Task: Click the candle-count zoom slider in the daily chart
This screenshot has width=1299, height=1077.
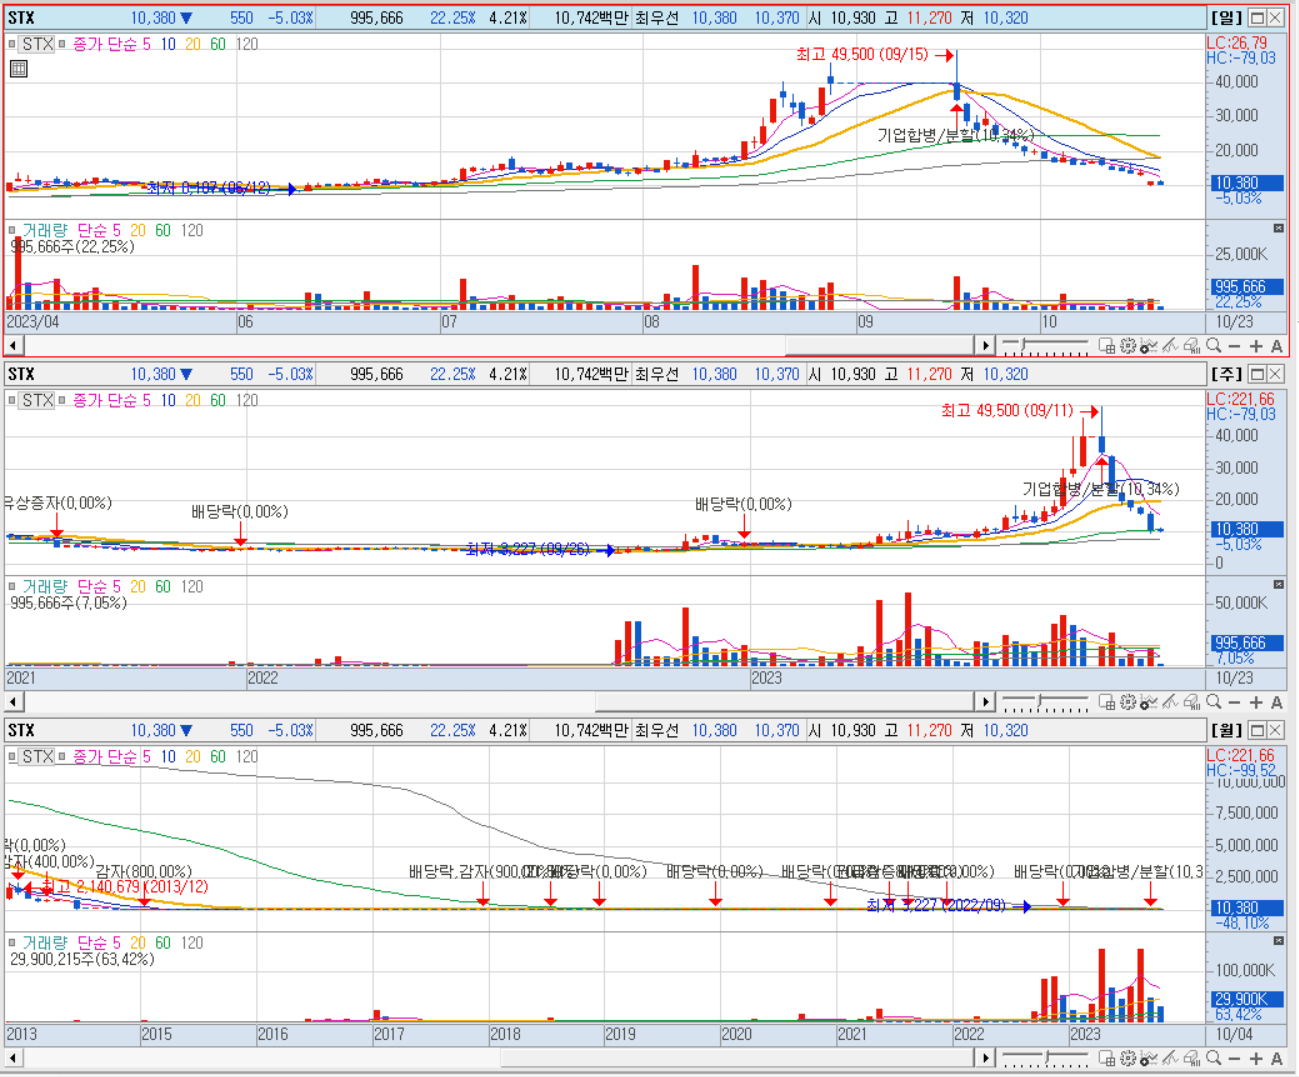Action: 1045,346
